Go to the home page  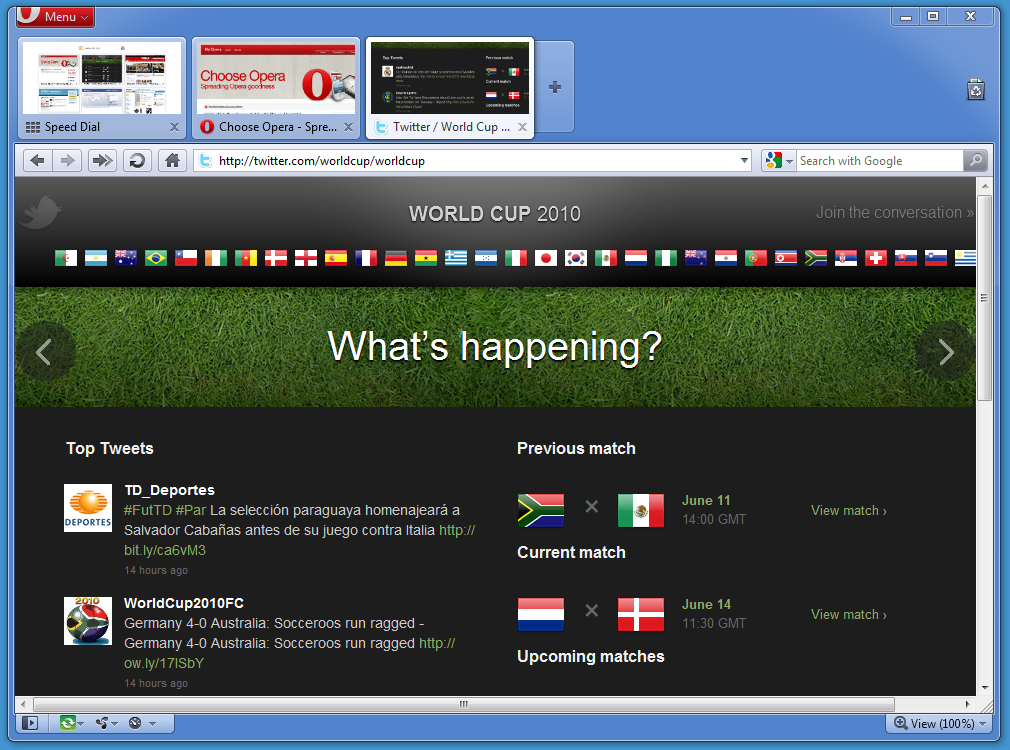[172, 160]
